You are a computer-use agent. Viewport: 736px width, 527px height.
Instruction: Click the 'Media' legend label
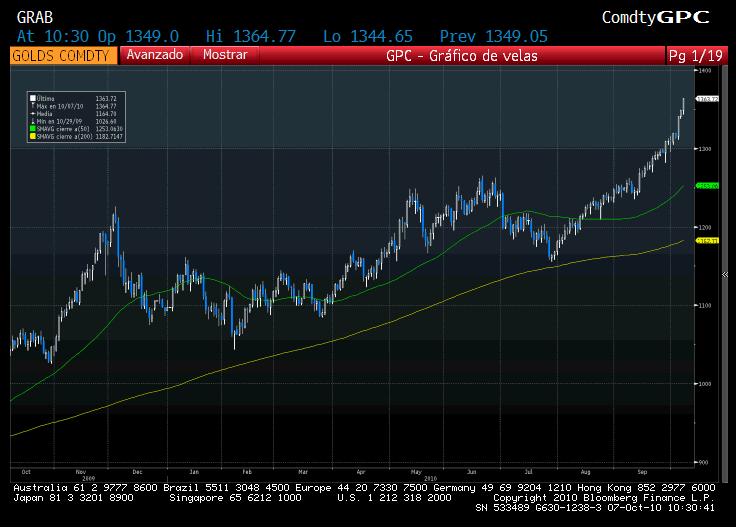point(45,114)
